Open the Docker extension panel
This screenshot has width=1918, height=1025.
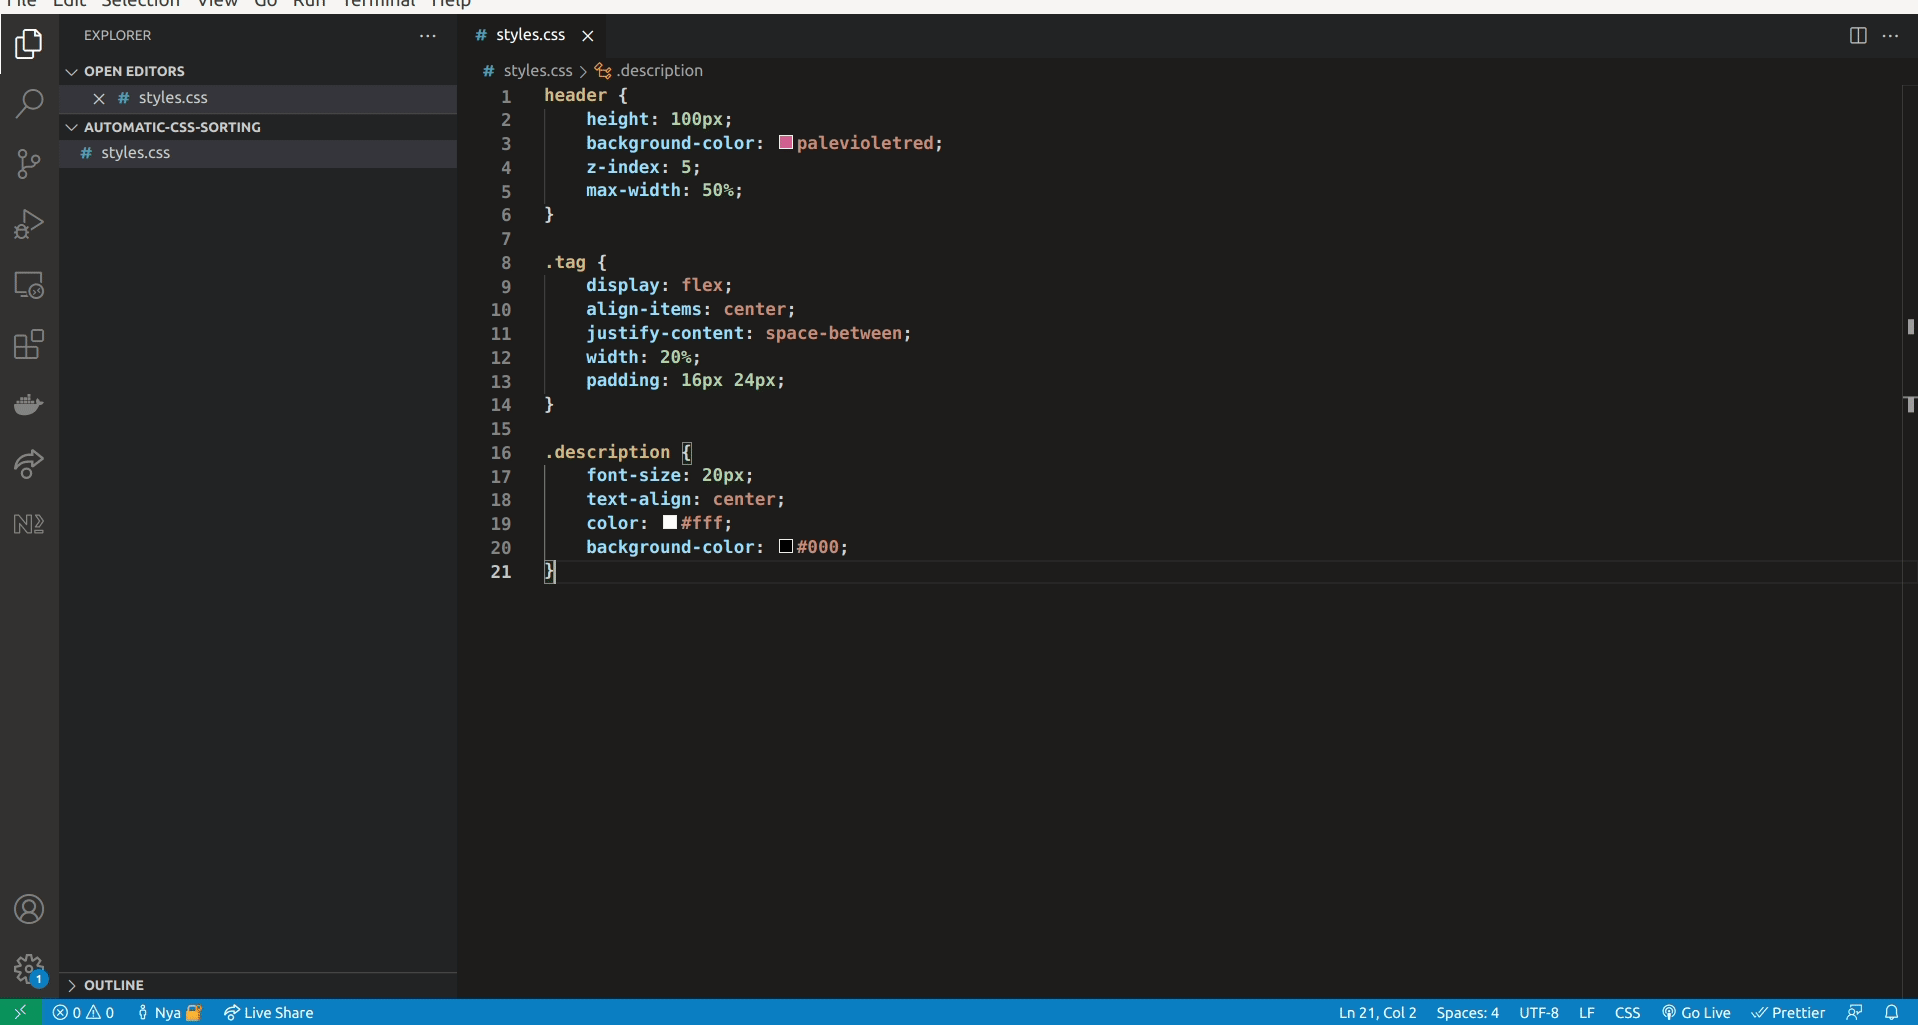(x=29, y=404)
